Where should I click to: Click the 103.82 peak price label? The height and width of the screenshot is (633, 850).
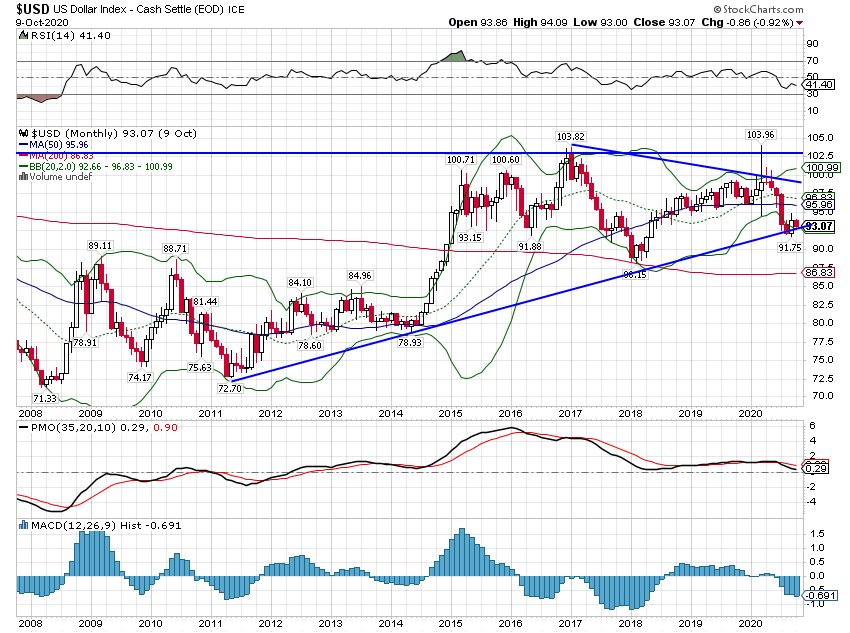(570, 137)
